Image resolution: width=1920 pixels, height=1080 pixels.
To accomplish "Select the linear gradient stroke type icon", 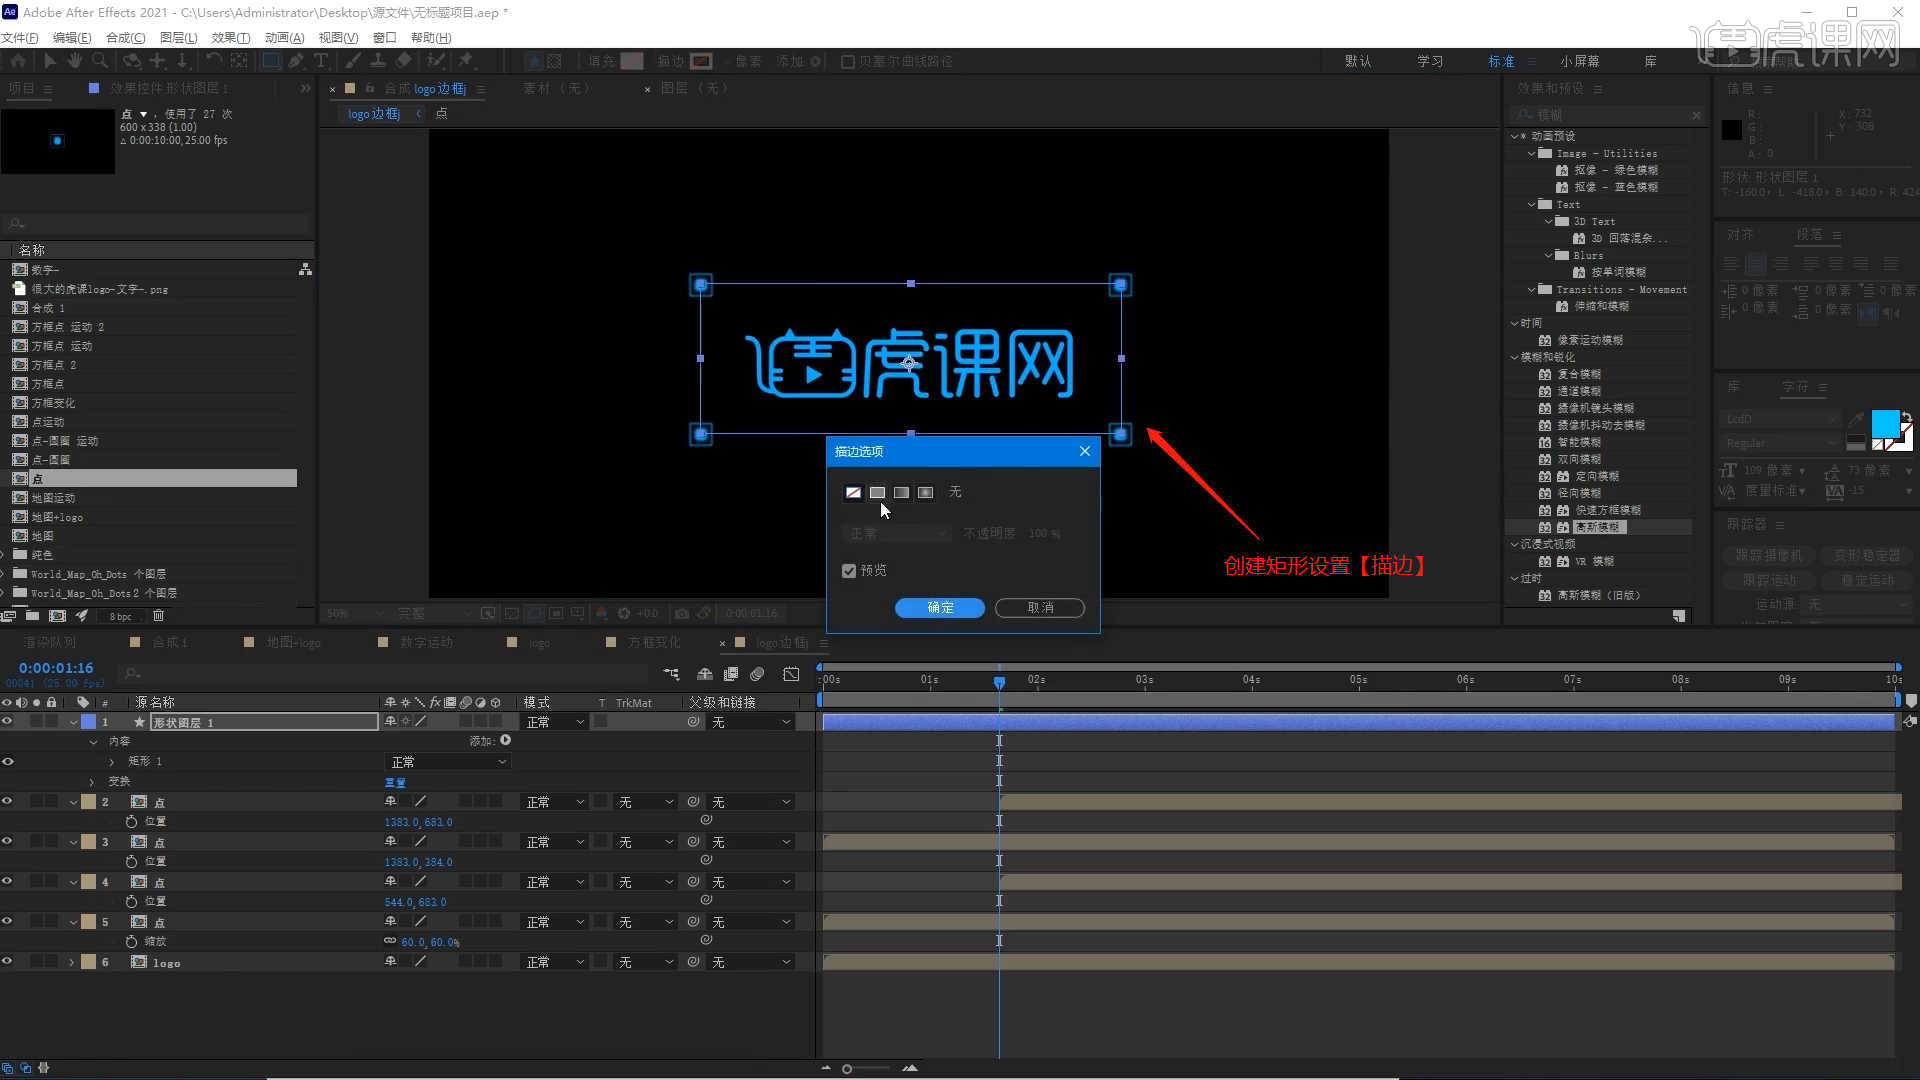I will (x=901, y=492).
